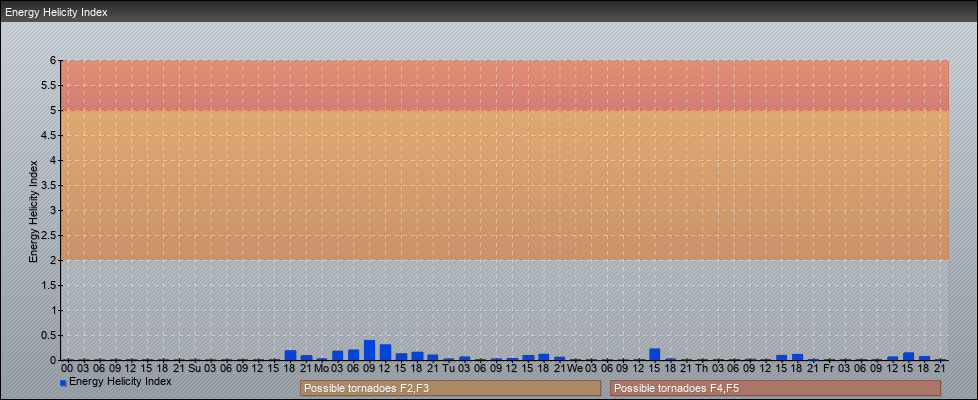The image size is (978, 400).
Task: Click the 'Su' day label on the x-axis
Action: click(x=194, y=368)
